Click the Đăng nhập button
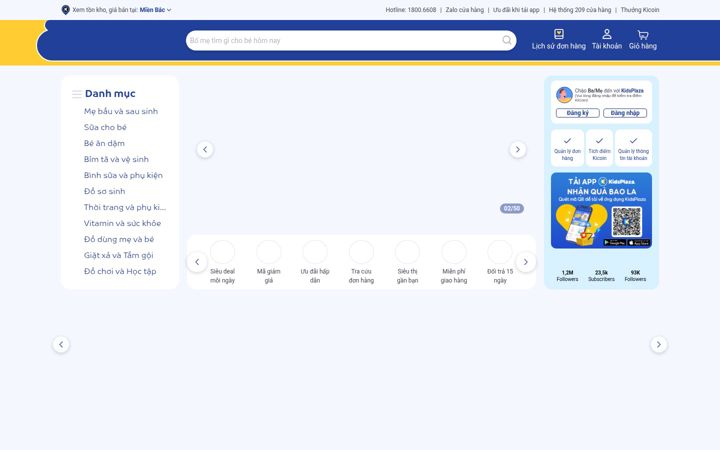 625,113
